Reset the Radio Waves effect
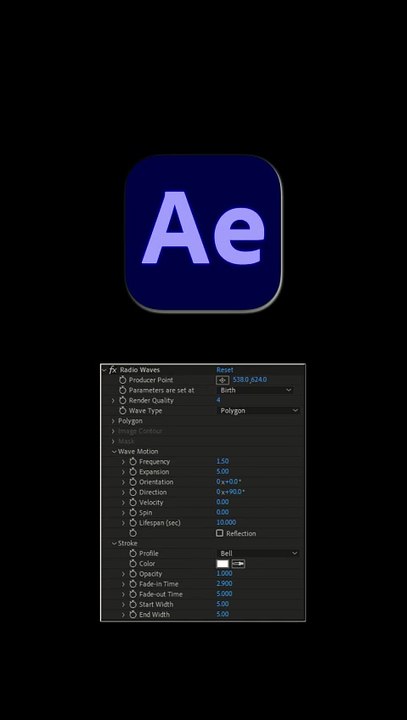 point(225,370)
